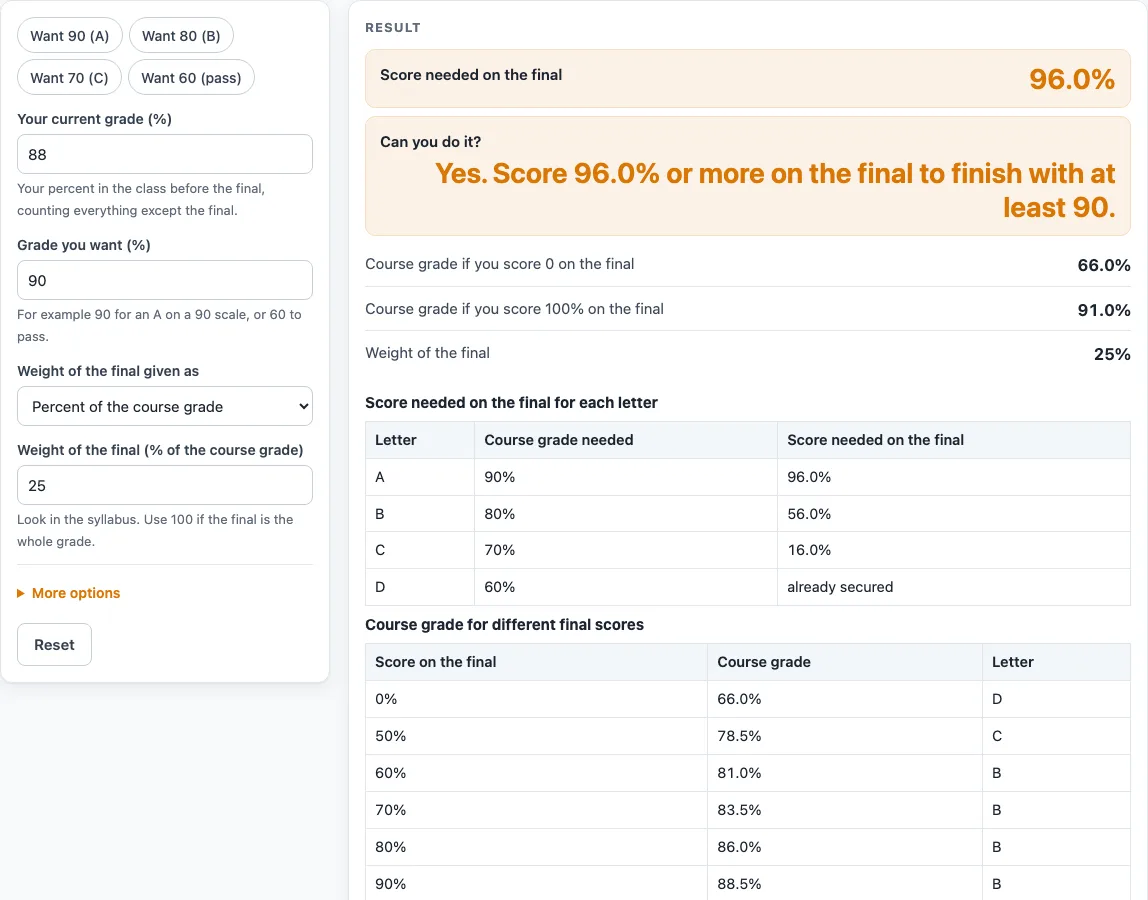Click the Can you do it? answer text
The height and width of the screenshot is (900, 1148).
[x=775, y=190]
